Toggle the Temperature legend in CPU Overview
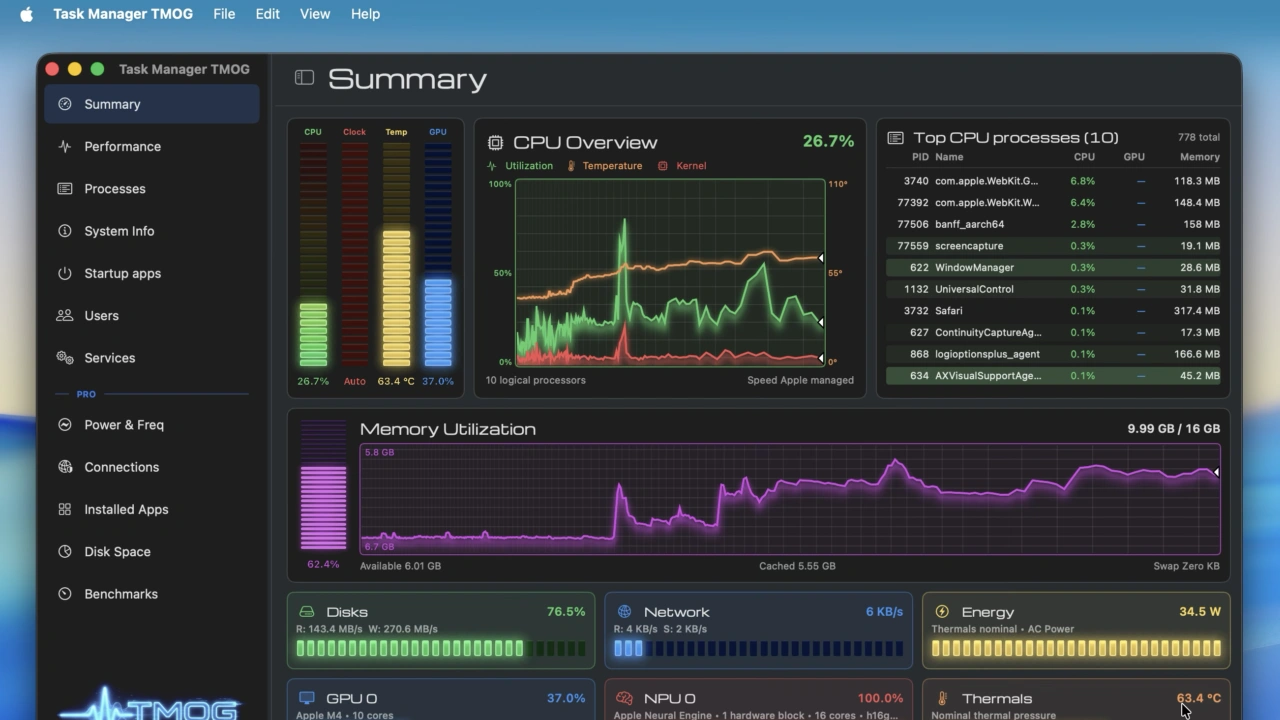Image resolution: width=1280 pixels, height=720 pixels. pyautogui.click(x=605, y=166)
